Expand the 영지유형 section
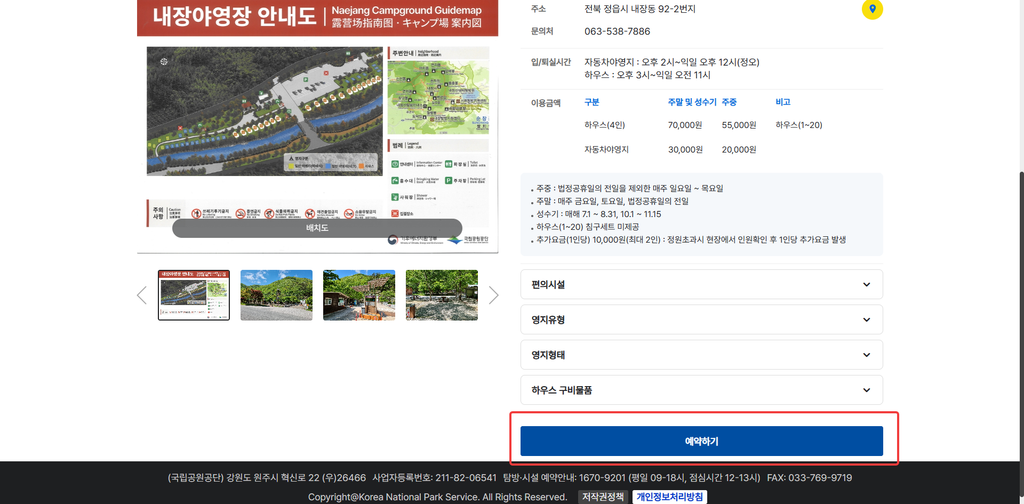 (x=701, y=320)
